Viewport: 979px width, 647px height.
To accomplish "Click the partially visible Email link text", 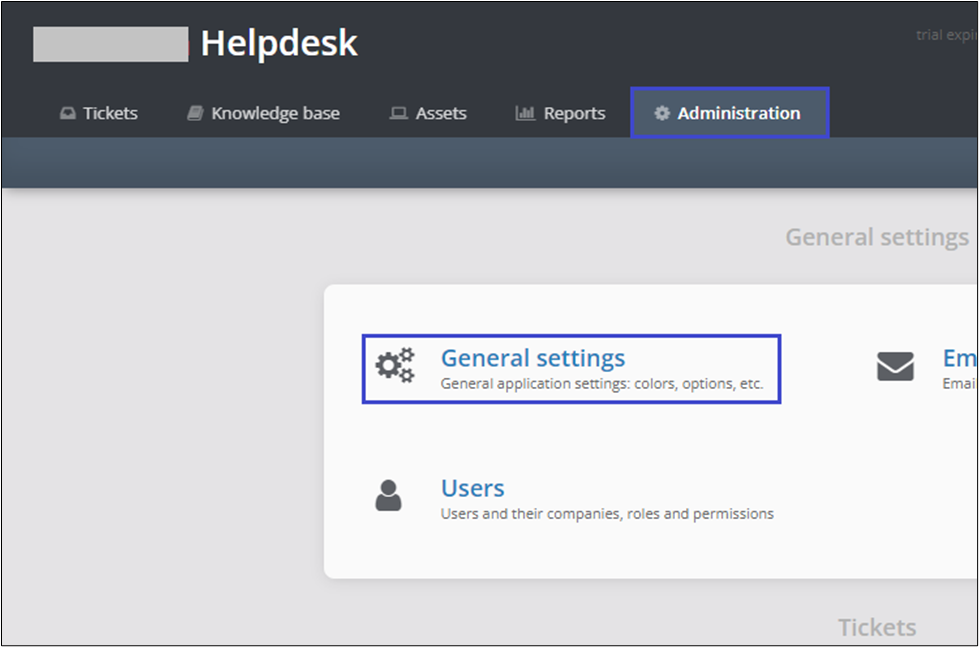I will 959,358.
